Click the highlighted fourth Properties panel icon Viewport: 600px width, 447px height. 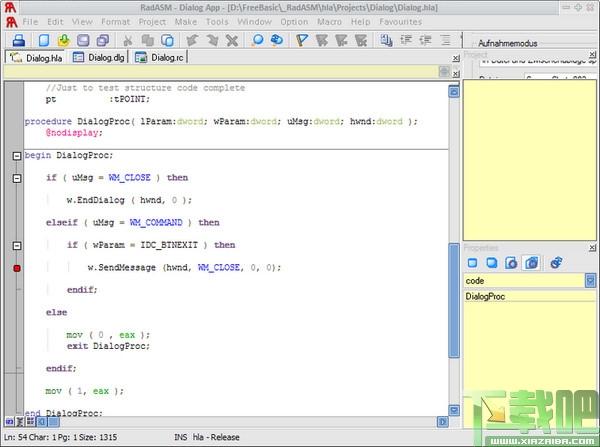(x=532, y=263)
